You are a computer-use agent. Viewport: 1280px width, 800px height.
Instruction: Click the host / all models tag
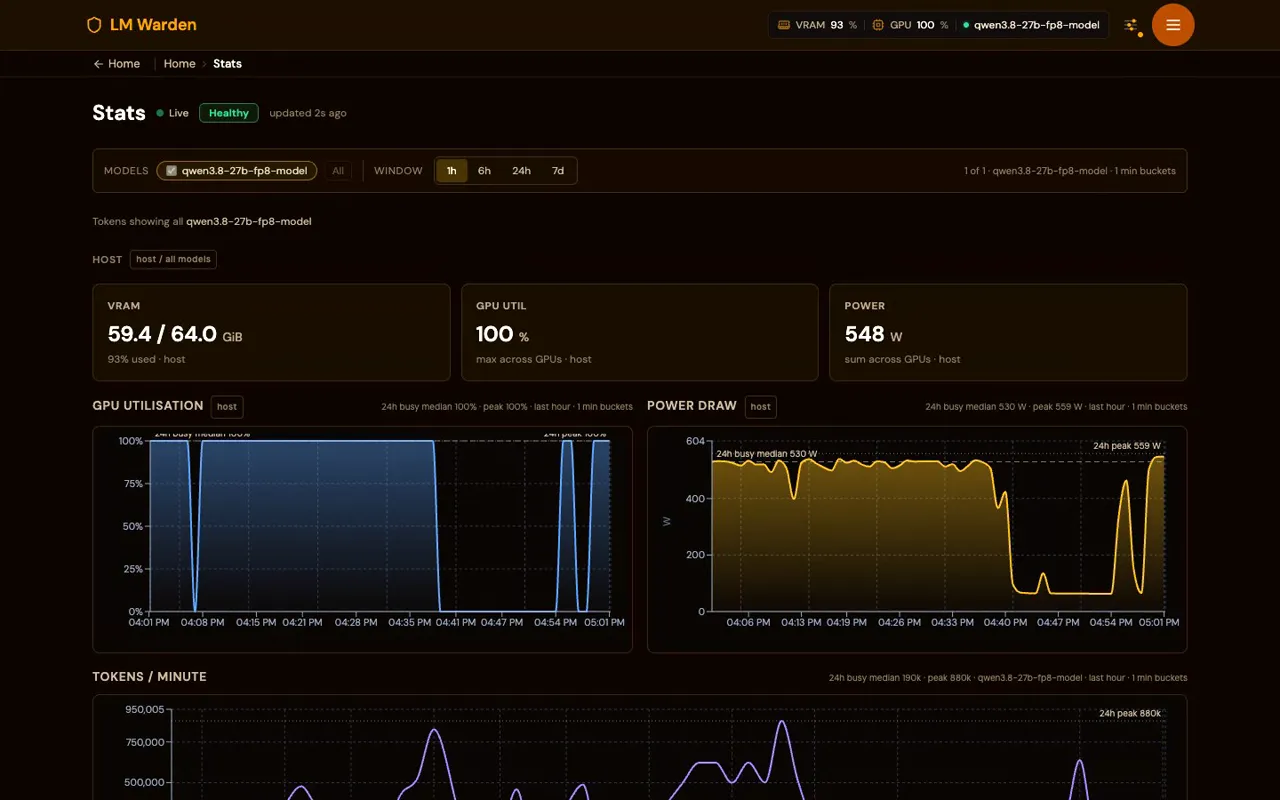click(x=174, y=259)
